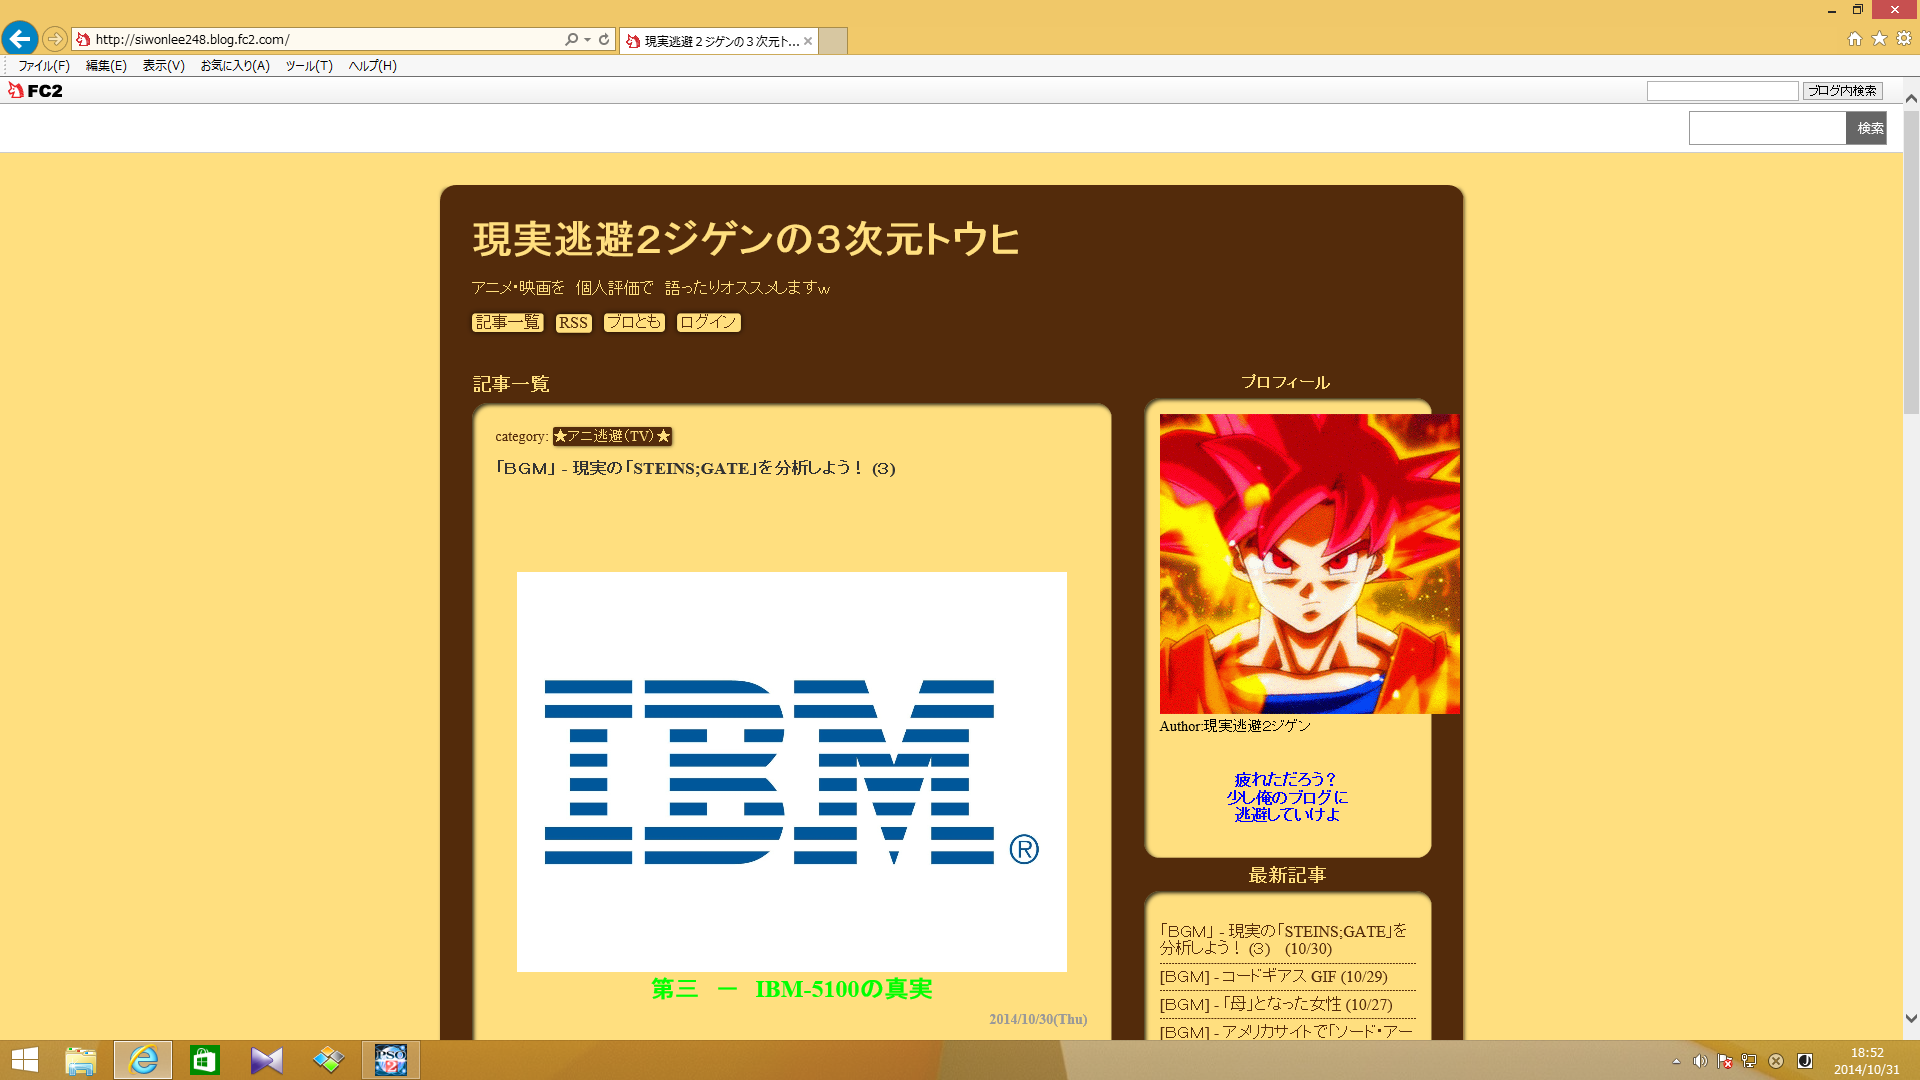Screen dimensions: 1920x1080
Task: Open the PSO2 taskbar icon
Action: tap(391, 1060)
